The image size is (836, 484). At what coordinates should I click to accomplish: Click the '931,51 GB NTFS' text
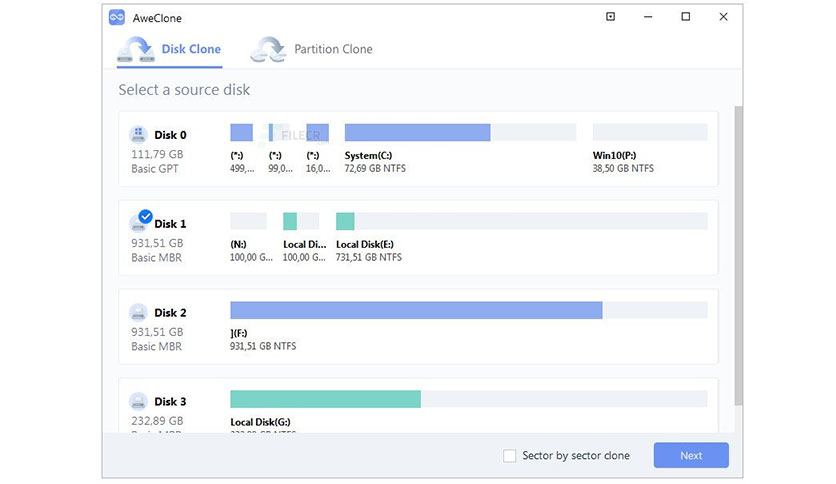click(x=263, y=346)
